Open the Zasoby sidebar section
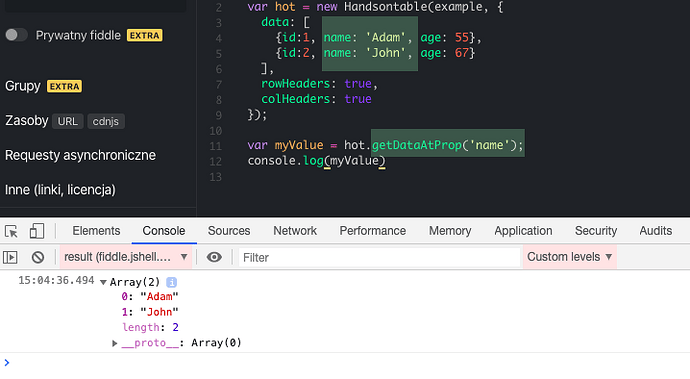 (x=26, y=121)
